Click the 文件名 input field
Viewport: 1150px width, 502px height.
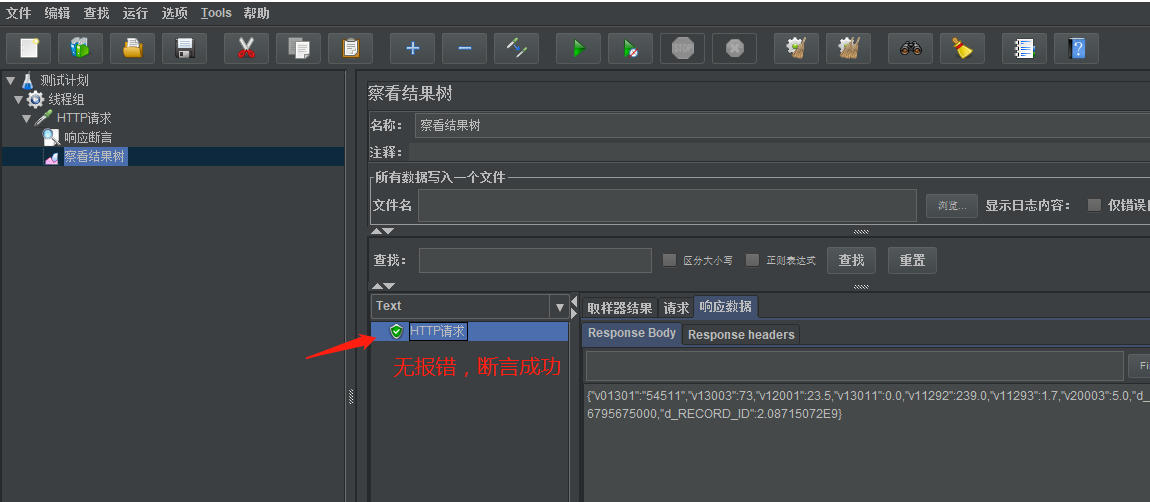pos(667,205)
